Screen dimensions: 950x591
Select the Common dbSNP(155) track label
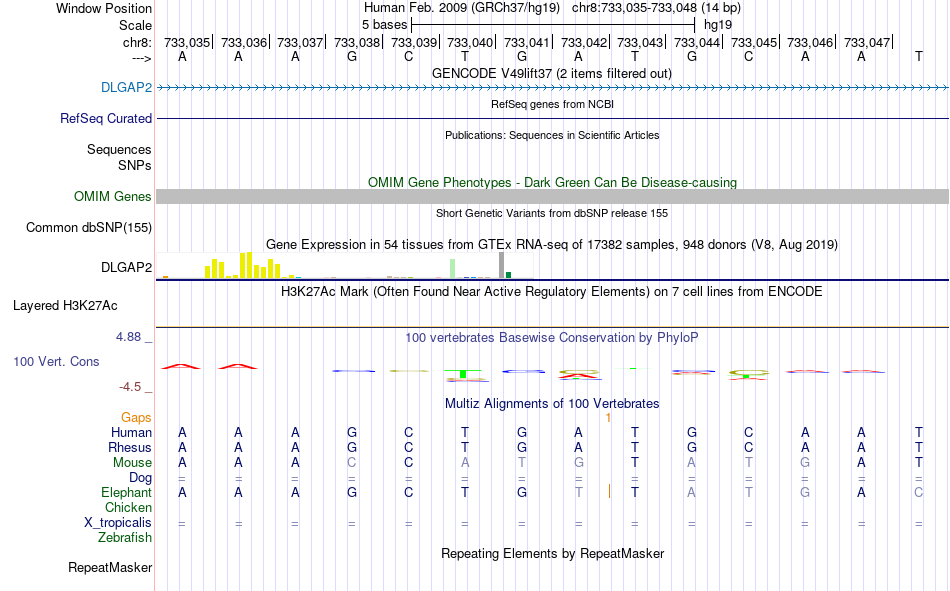[88, 227]
